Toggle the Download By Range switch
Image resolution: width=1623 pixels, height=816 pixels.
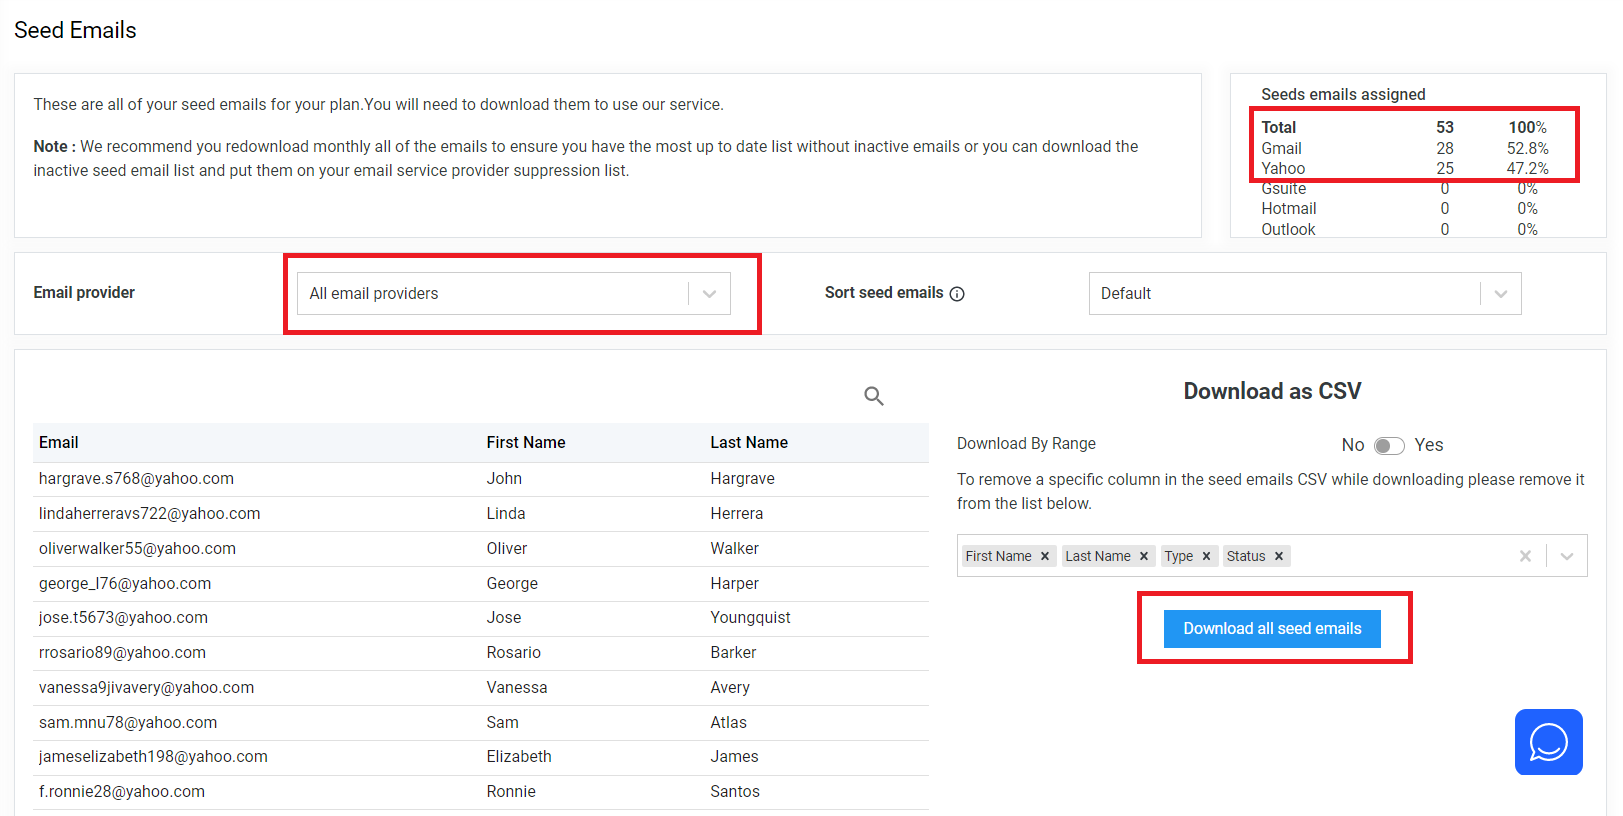click(x=1389, y=445)
